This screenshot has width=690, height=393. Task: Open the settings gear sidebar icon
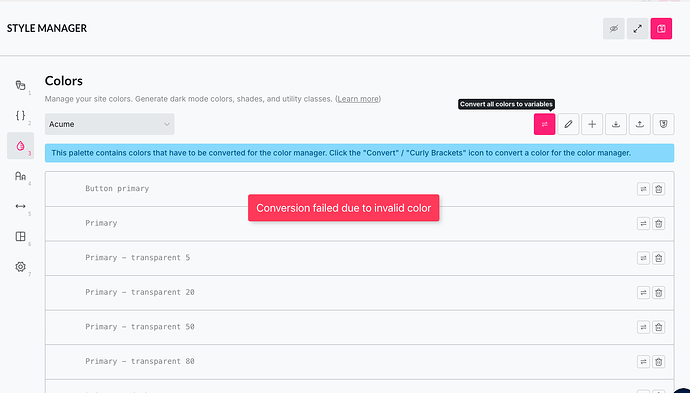click(20, 267)
